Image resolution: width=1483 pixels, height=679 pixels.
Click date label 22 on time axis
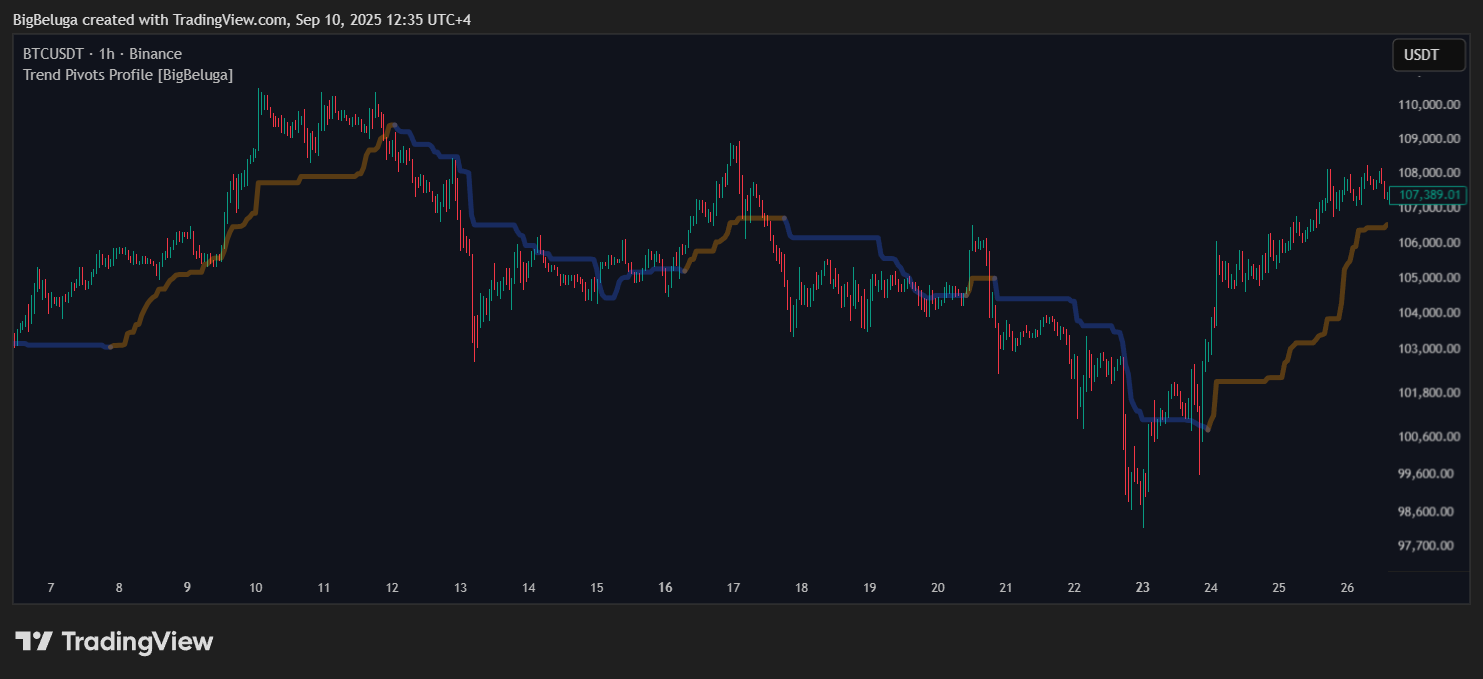click(1074, 588)
